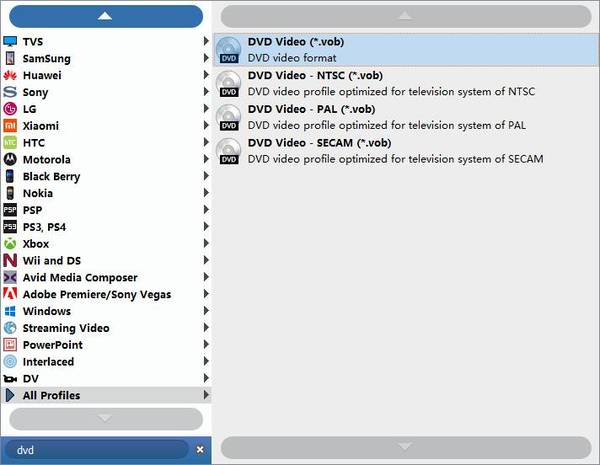This screenshot has height=465, width=600.
Task: Expand the Huawei submenu arrow
Action: pos(206,75)
